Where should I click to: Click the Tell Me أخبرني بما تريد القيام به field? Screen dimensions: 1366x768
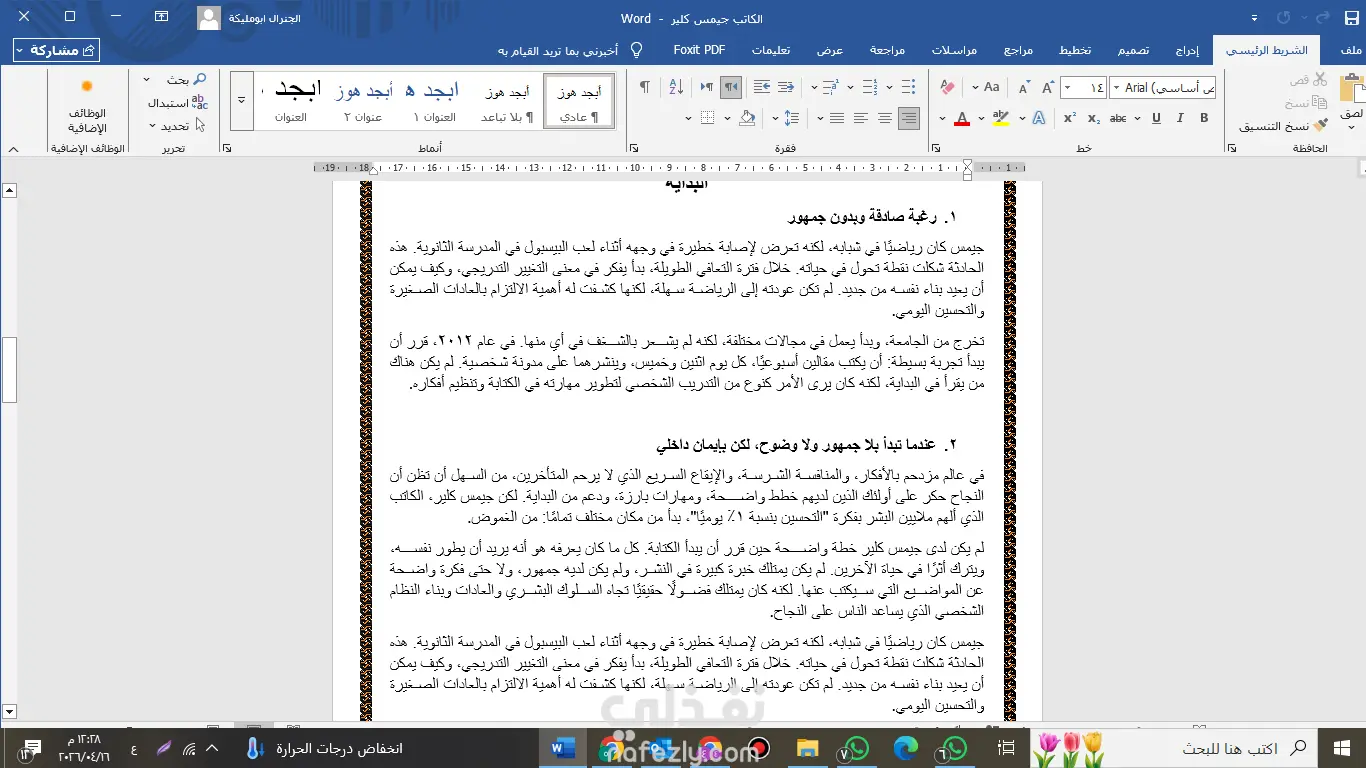pos(558,50)
